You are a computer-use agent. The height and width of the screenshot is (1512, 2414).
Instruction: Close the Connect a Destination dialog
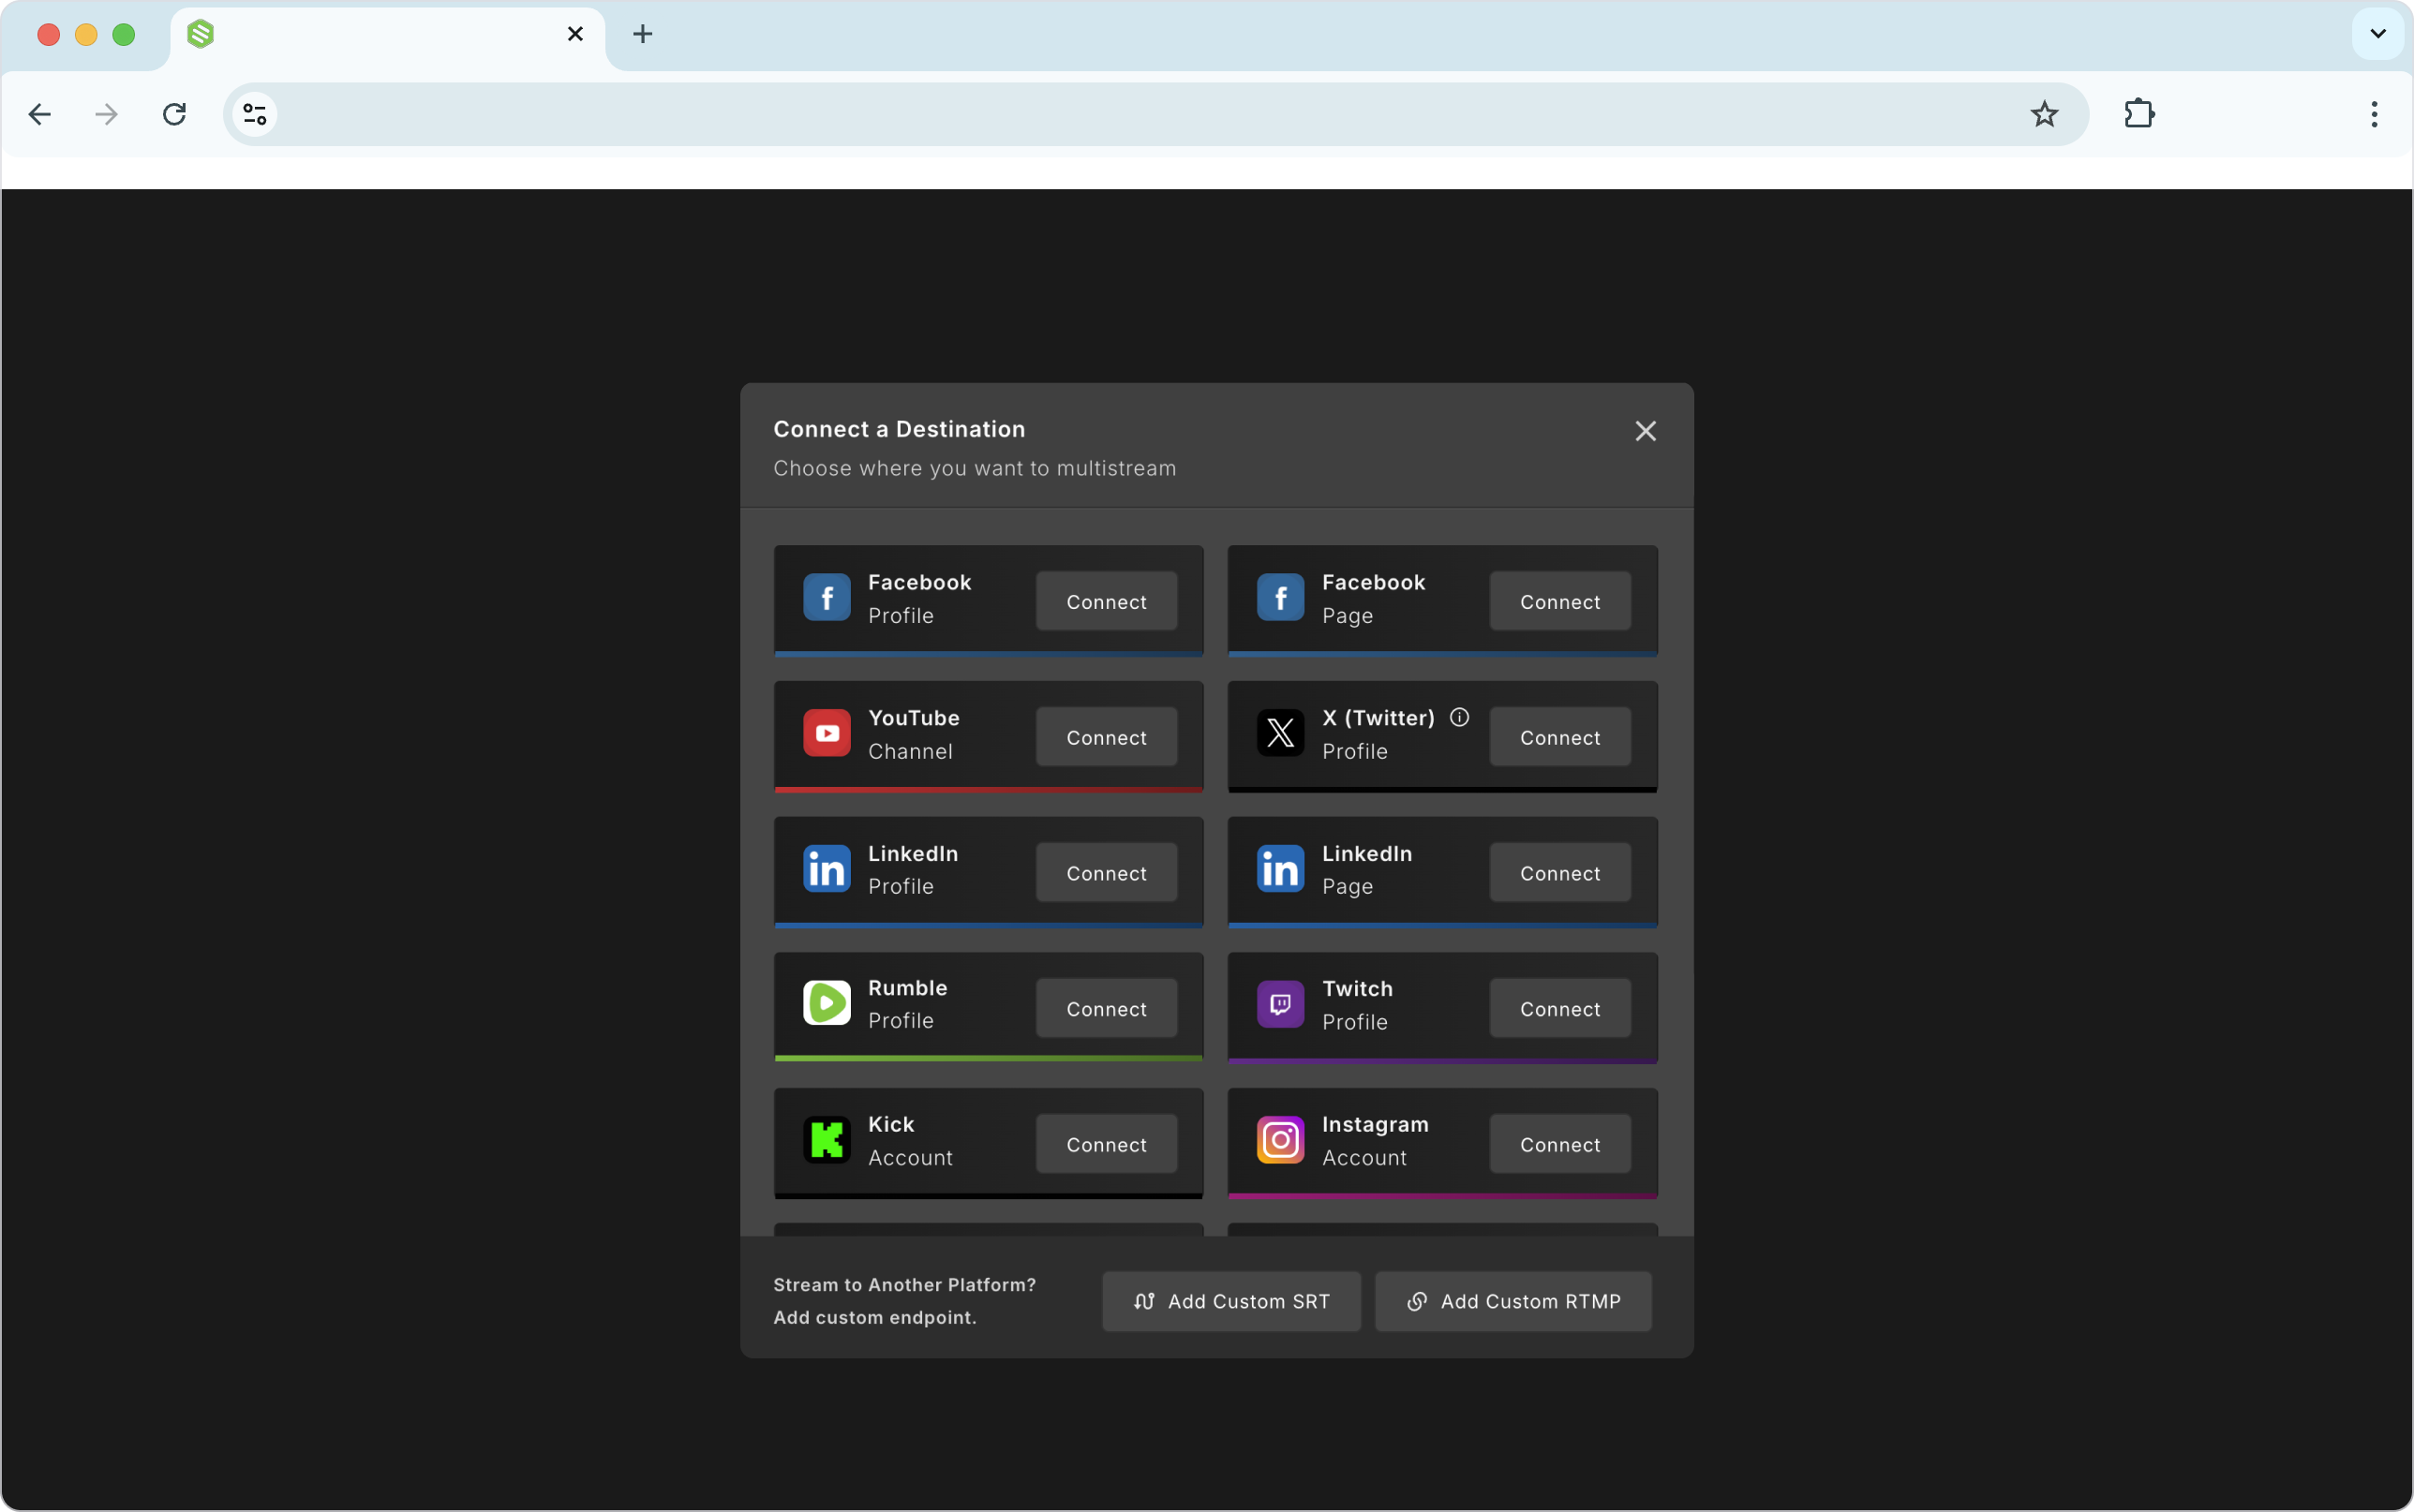1645,431
